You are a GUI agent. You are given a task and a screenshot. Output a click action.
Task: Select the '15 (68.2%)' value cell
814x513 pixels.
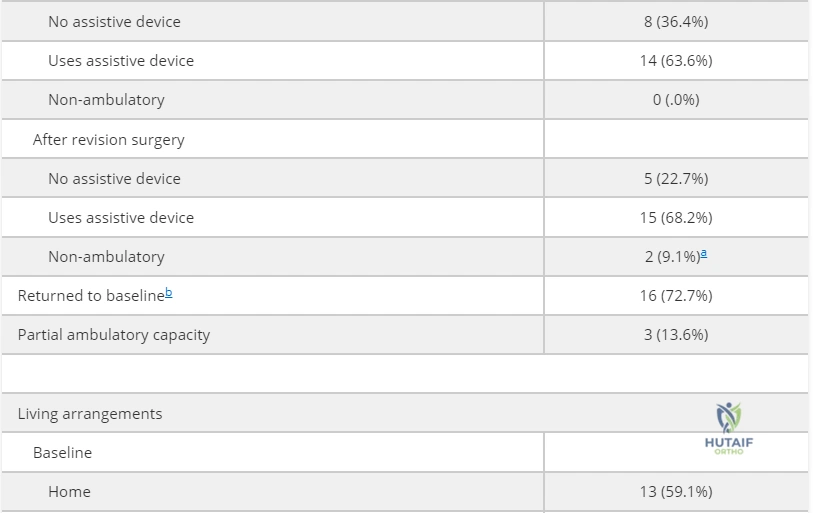(676, 217)
